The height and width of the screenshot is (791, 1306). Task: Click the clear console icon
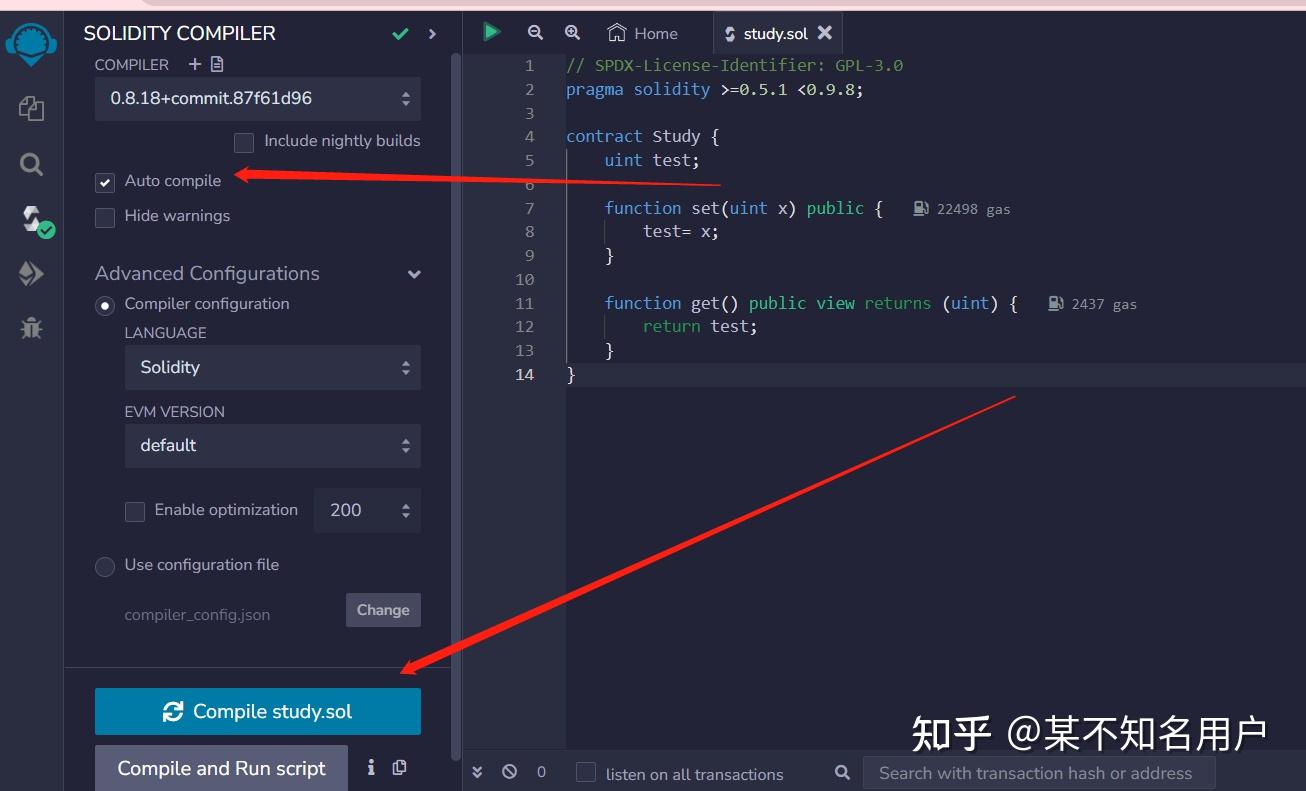510,772
